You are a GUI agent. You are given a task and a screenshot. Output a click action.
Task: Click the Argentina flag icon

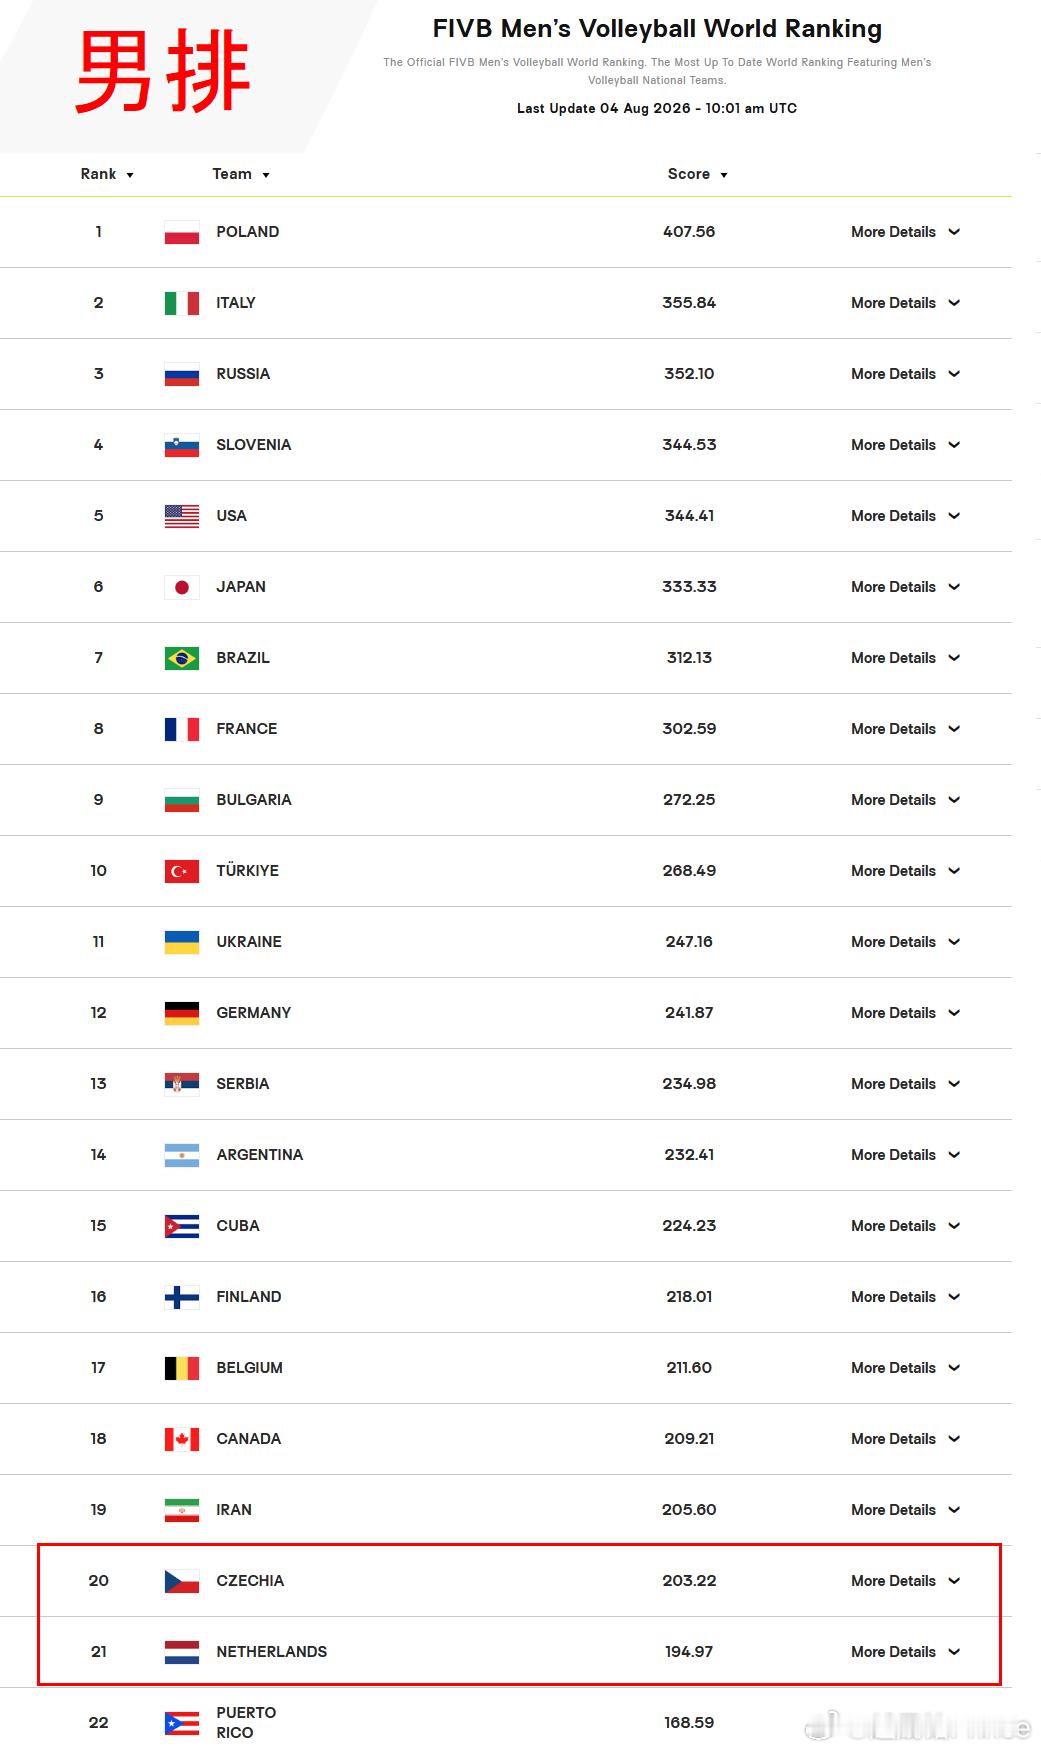tap(182, 1155)
